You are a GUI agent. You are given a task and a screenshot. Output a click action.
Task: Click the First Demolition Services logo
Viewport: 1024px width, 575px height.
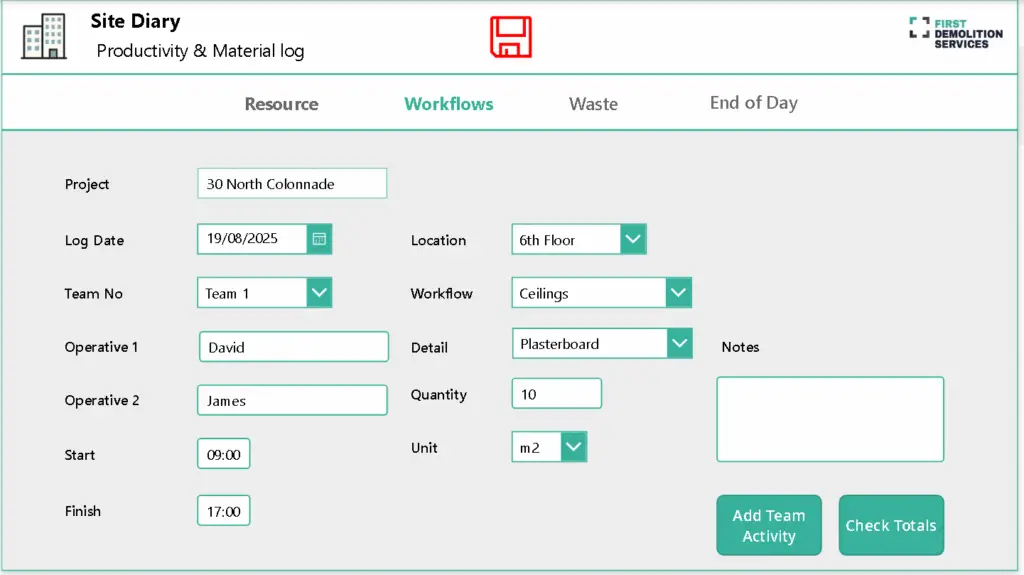point(955,33)
